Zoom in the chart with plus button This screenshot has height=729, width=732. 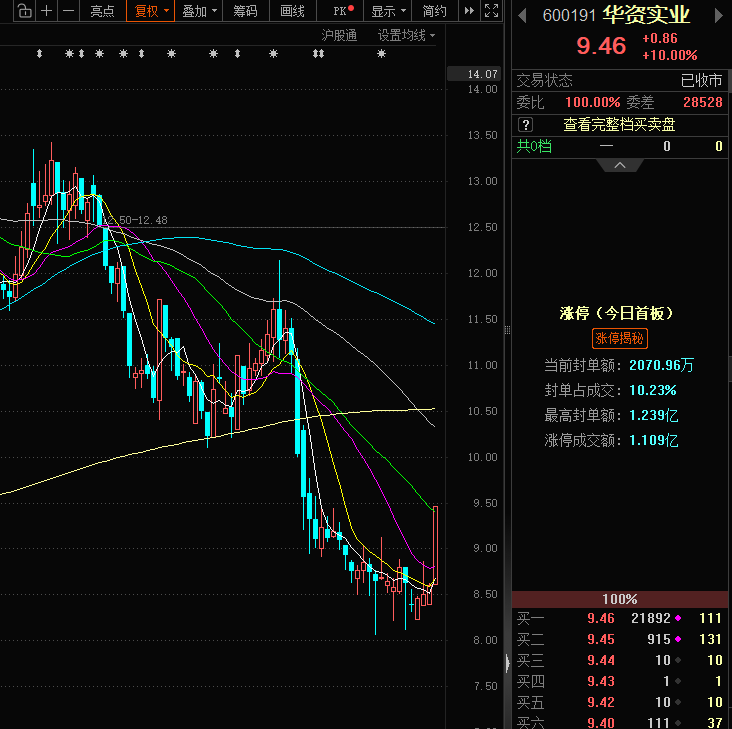pos(47,10)
